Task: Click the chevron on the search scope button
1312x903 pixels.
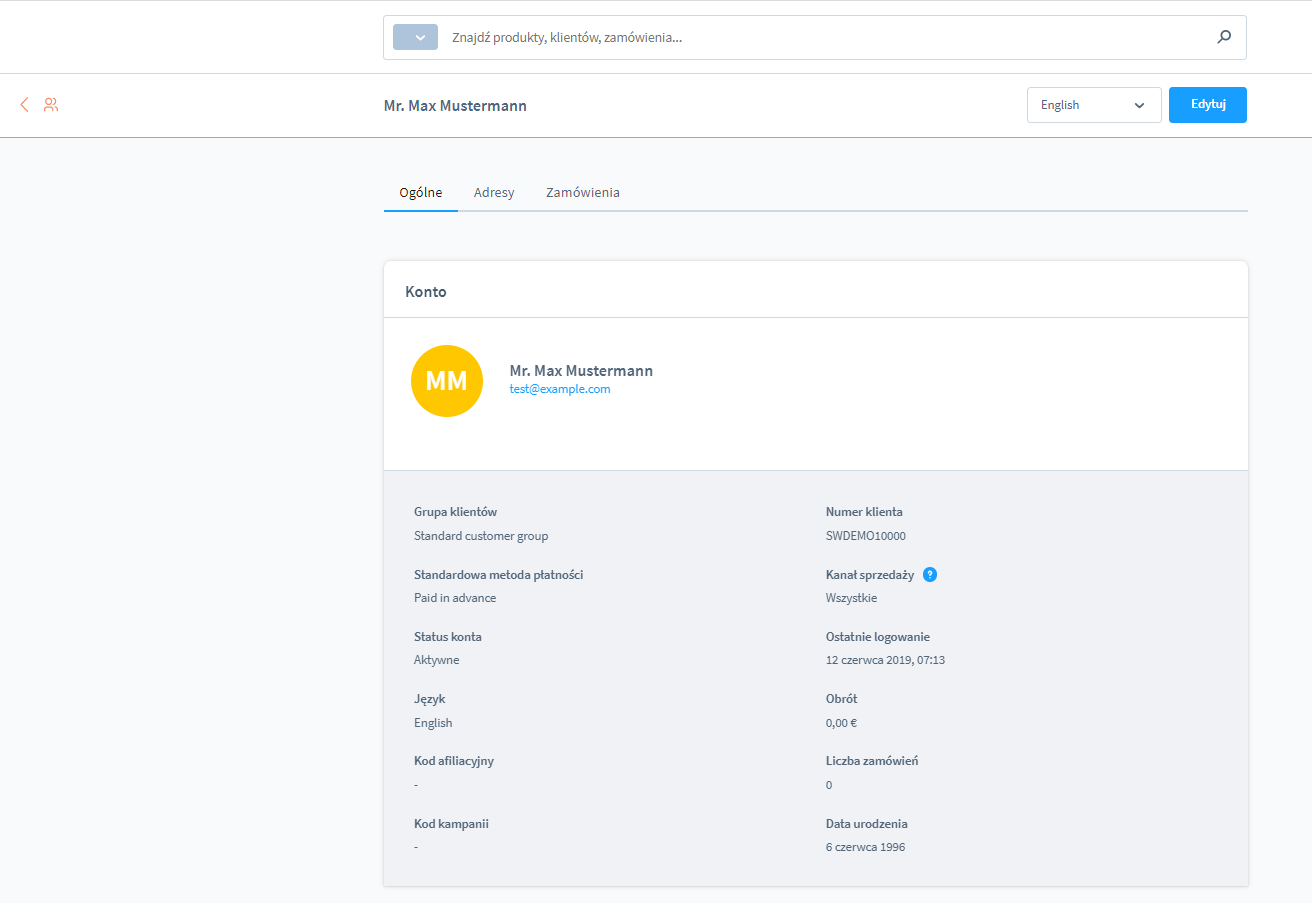Action: 421,36
